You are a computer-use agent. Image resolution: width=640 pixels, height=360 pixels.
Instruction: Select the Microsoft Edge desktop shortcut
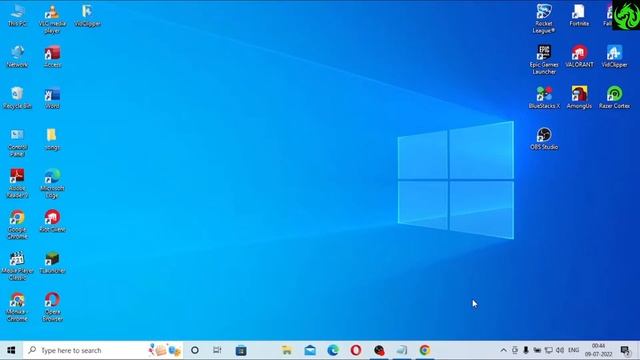[52, 183]
